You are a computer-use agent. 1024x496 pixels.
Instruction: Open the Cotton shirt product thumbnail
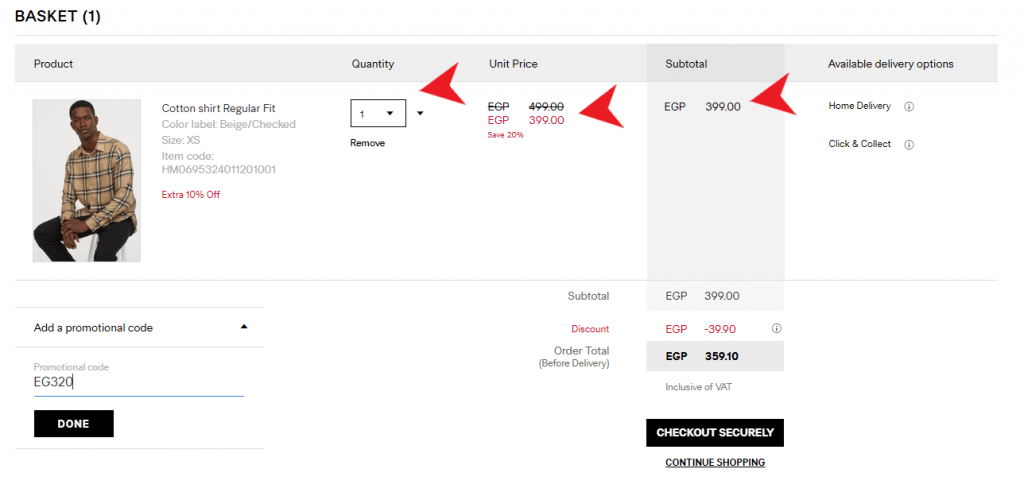coord(86,180)
